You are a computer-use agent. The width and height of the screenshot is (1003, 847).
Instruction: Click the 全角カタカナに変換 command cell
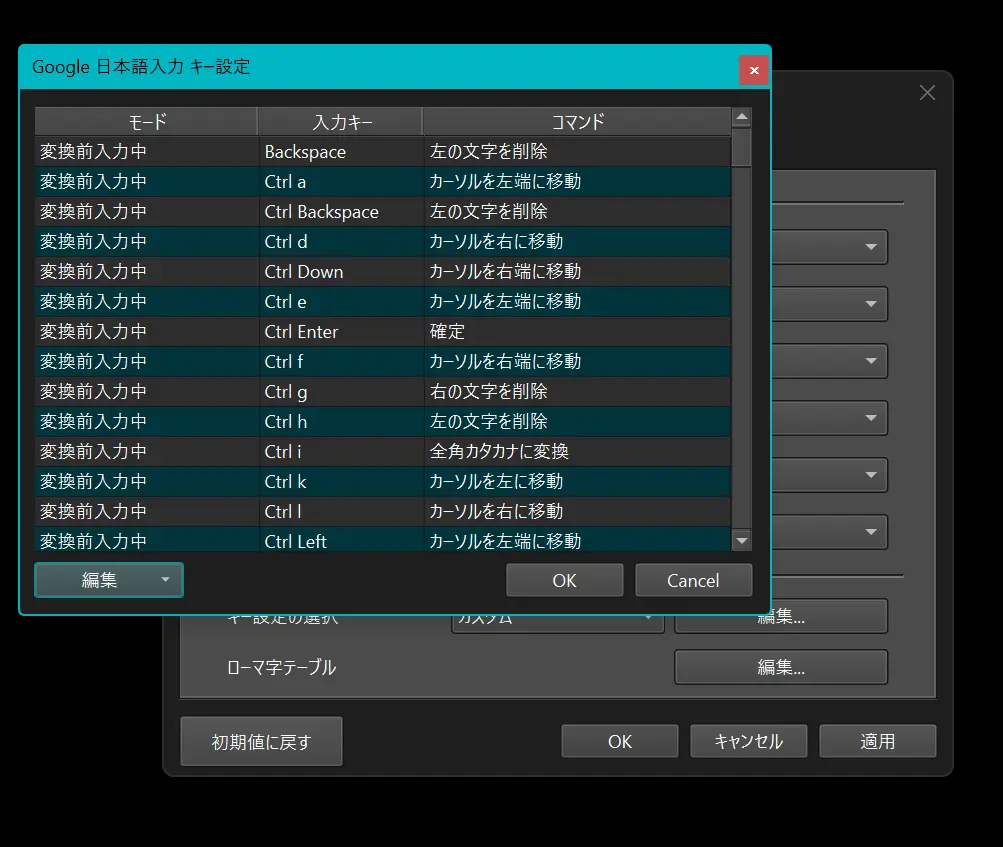point(577,452)
